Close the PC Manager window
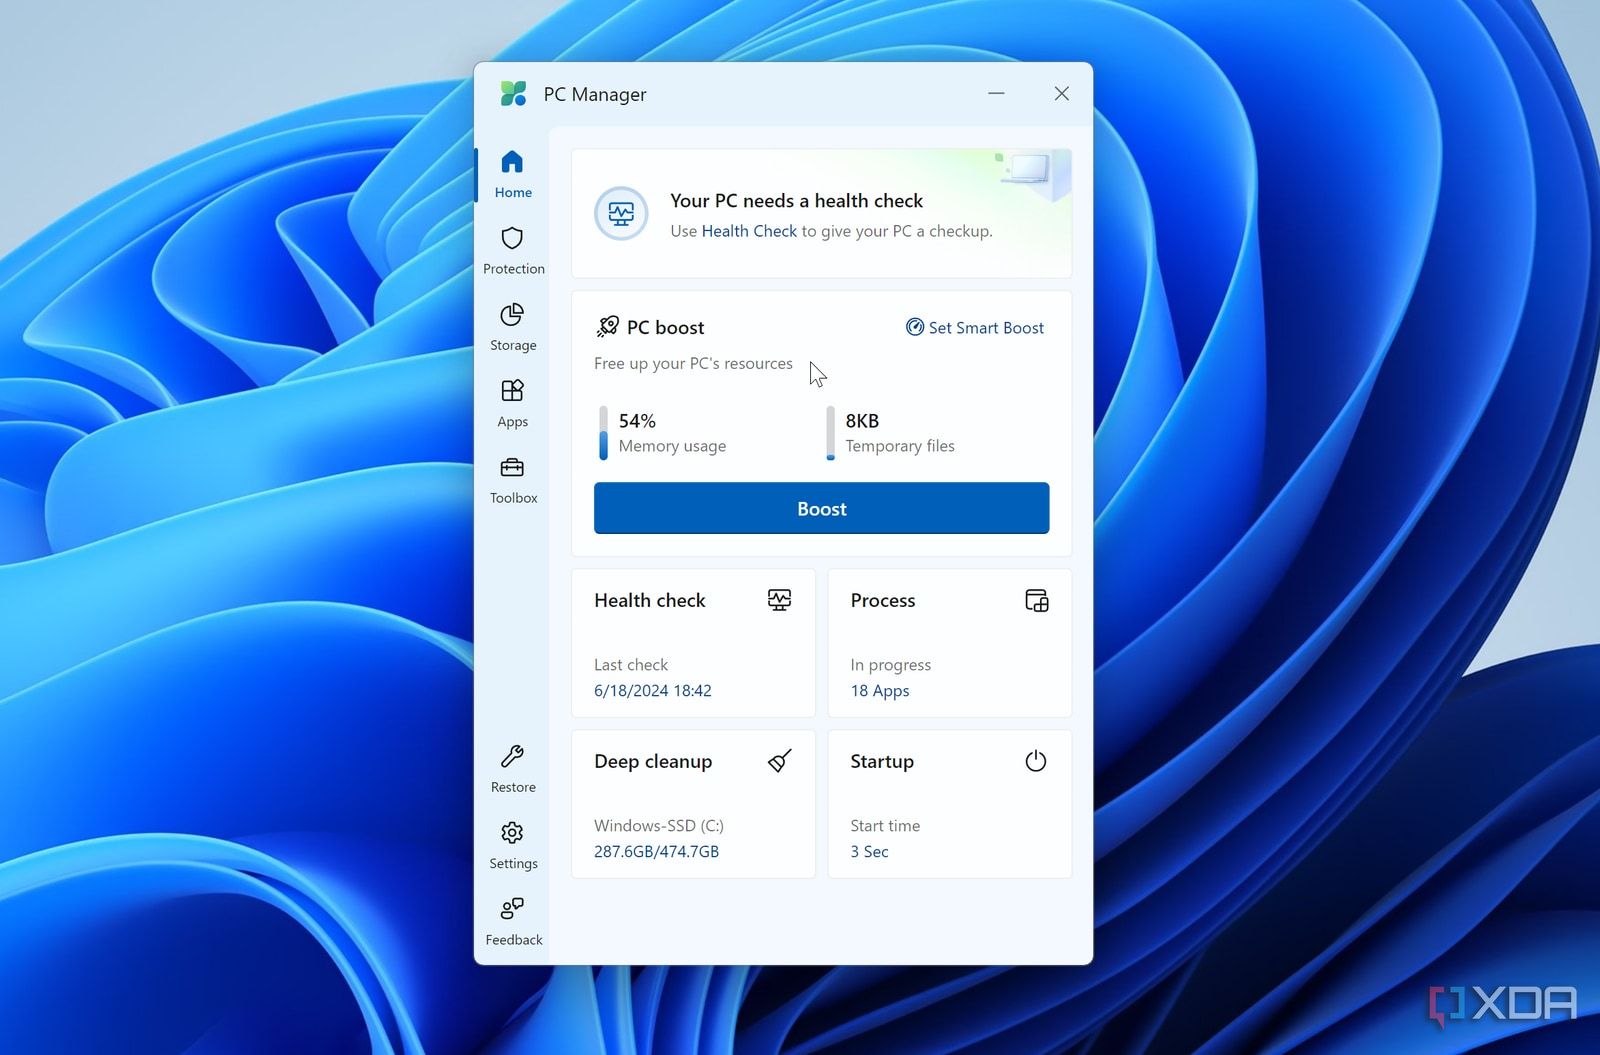The width and height of the screenshot is (1600, 1055). point(1062,93)
